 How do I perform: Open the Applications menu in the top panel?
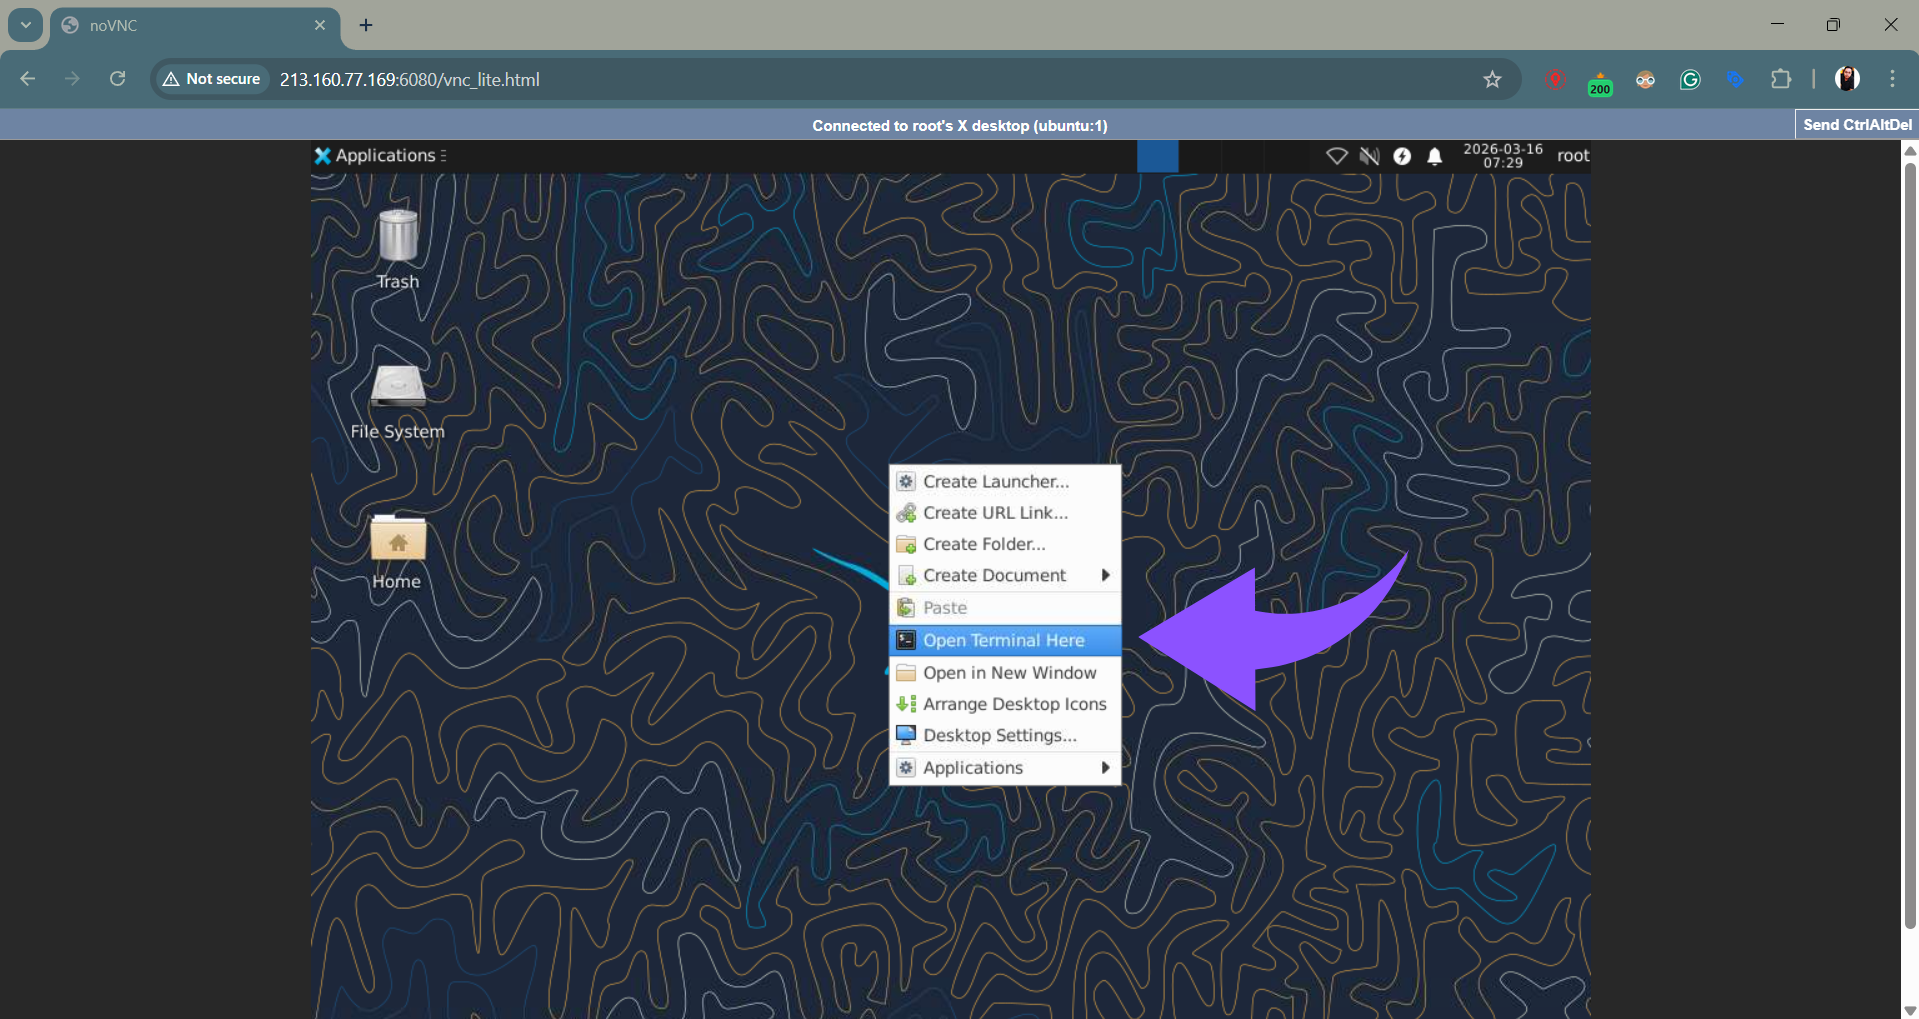380,156
